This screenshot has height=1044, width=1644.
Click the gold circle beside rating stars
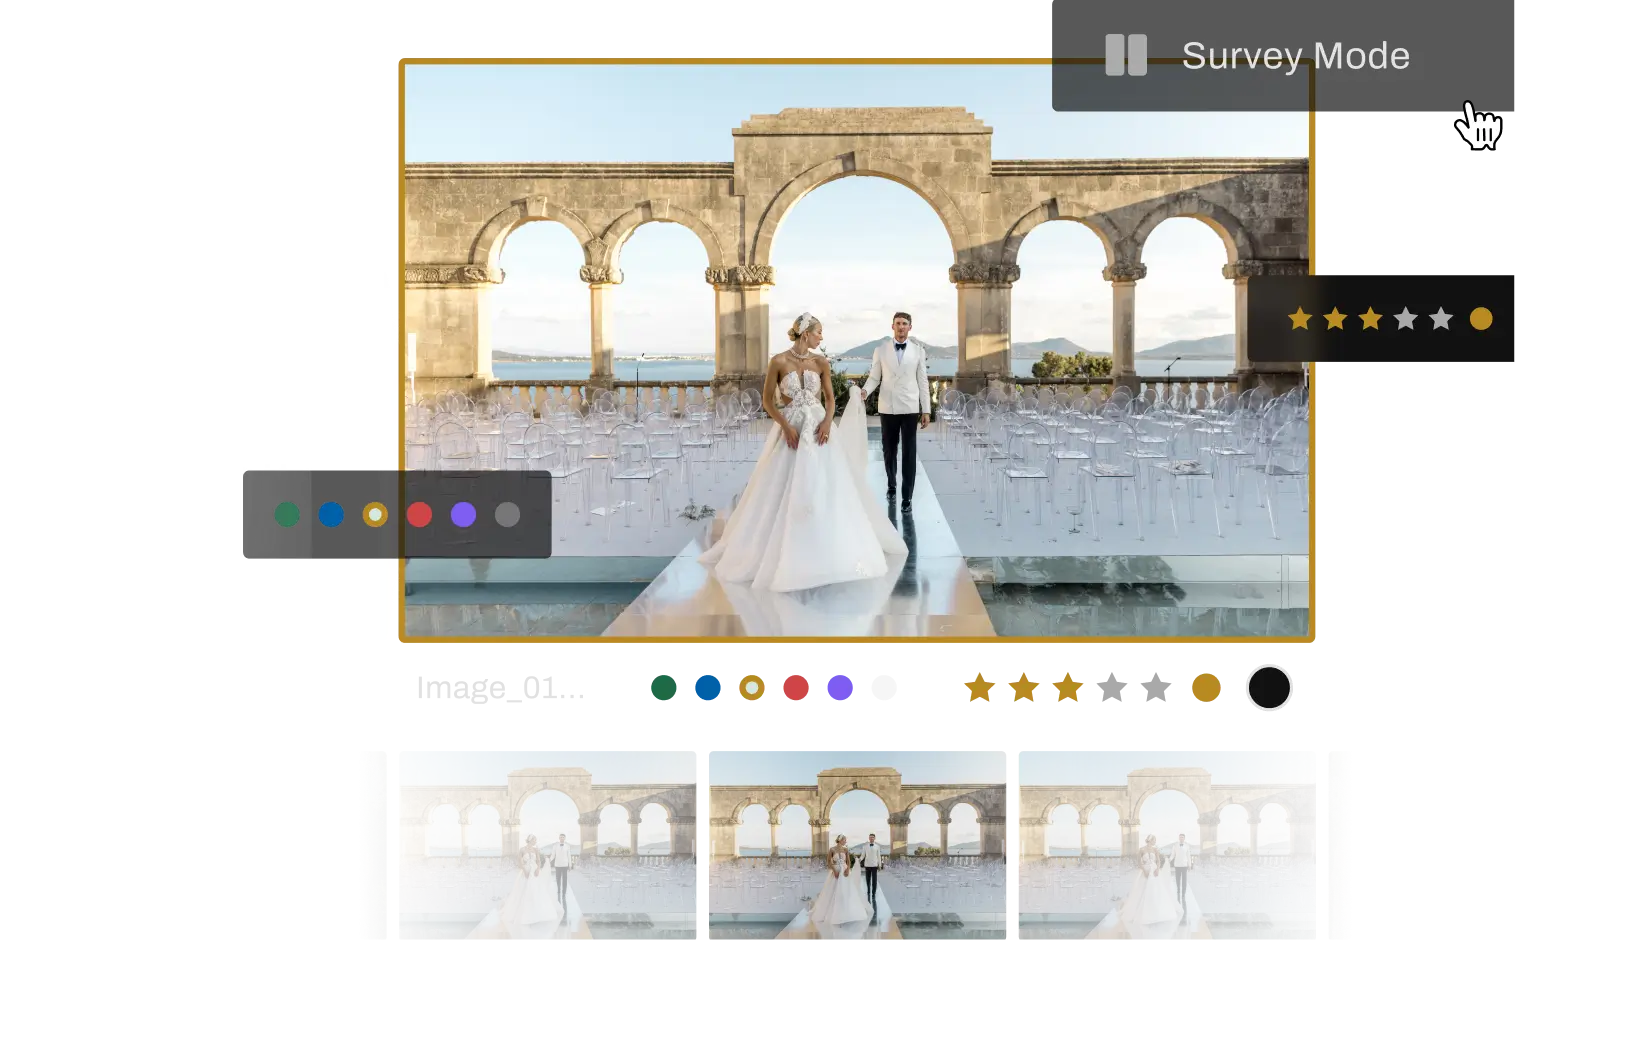pyautogui.click(x=1207, y=688)
